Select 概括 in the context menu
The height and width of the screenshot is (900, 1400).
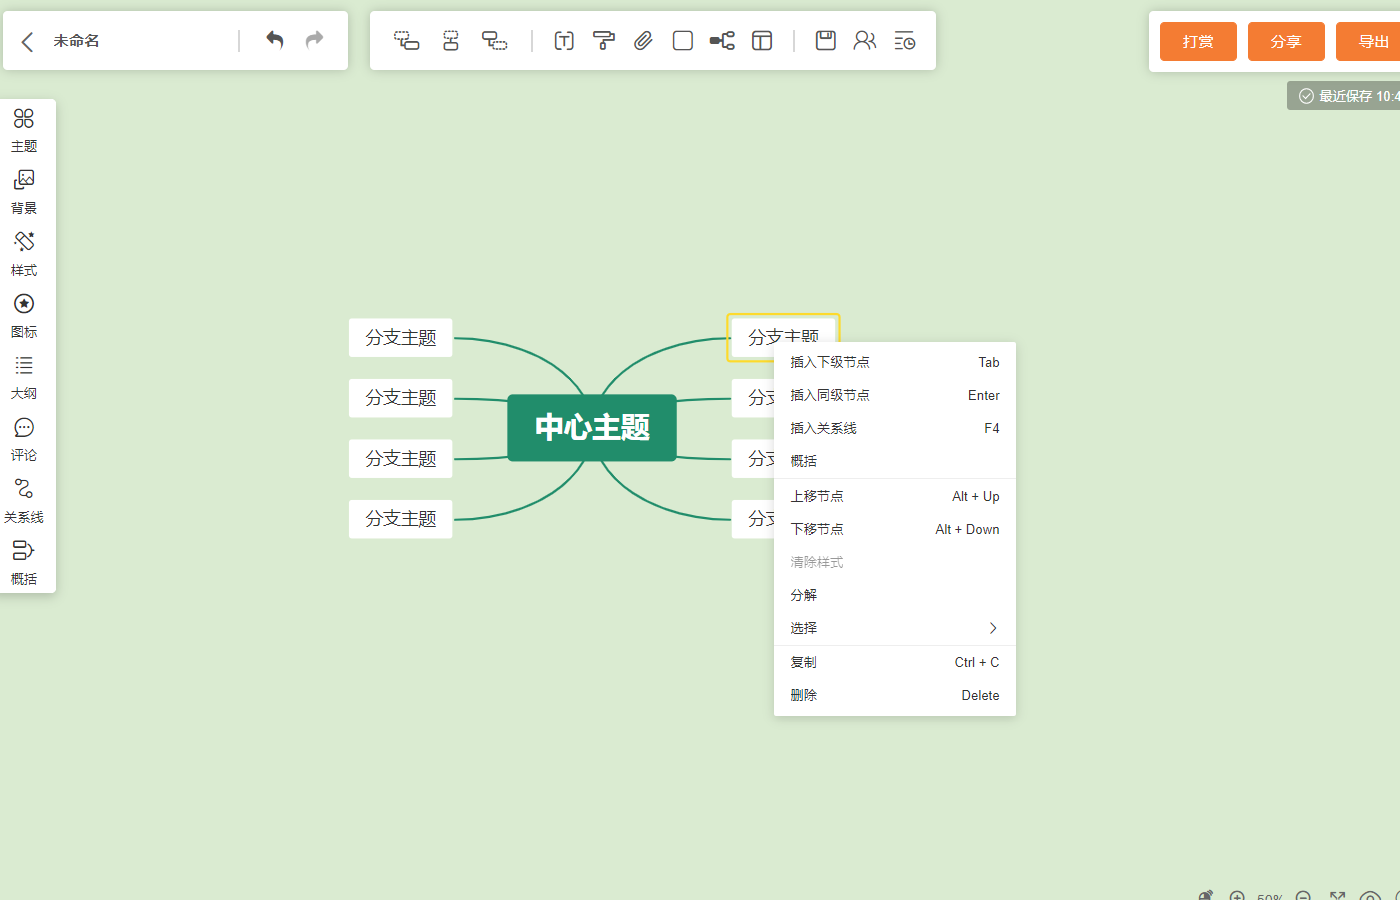895,461
